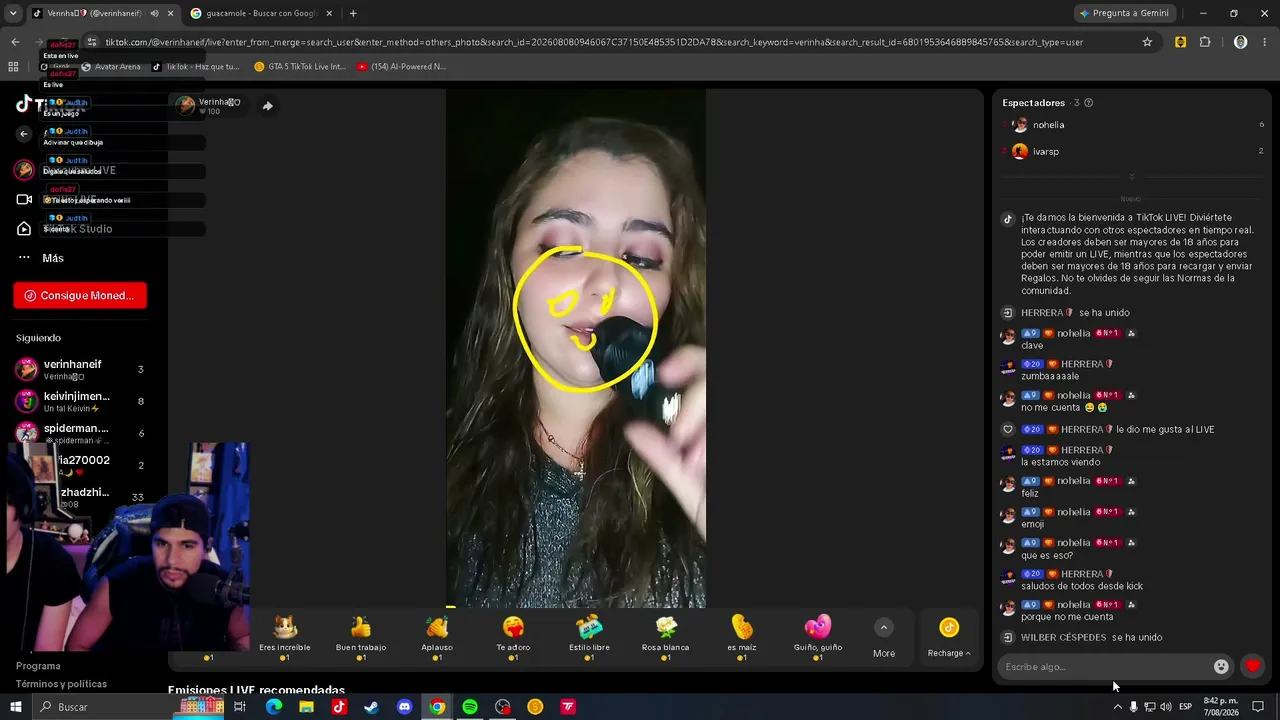The image size is (1280, 720).
Task: Switch to the guacamole Google search tab
Action: point(262,14)
